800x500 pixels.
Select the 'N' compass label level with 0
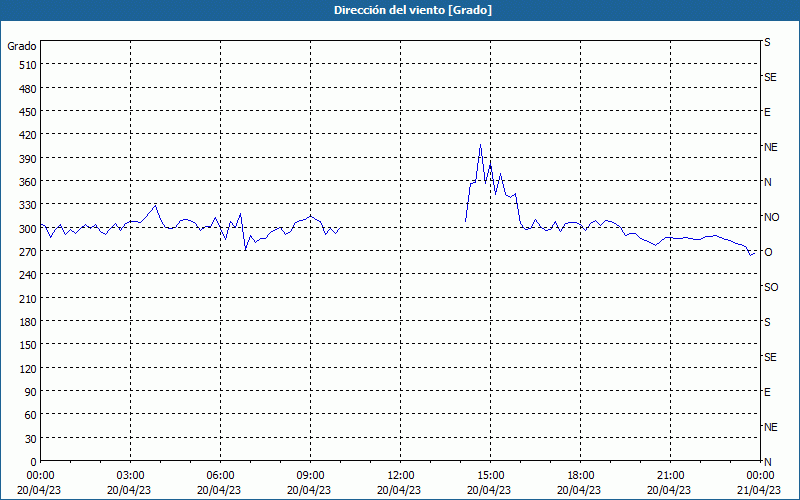click(767, 462)
